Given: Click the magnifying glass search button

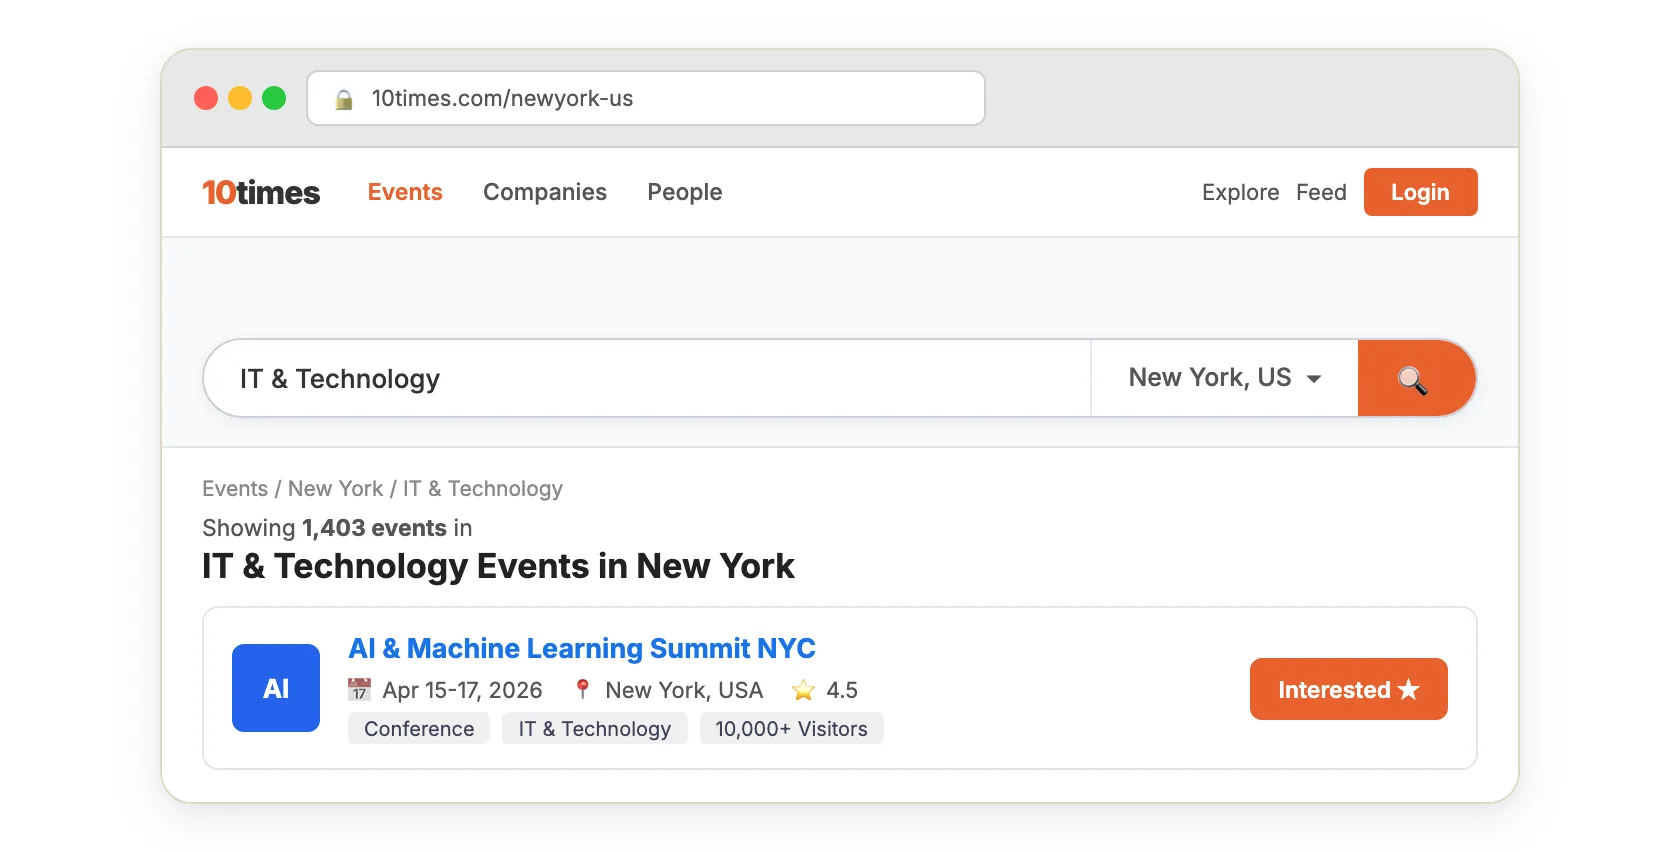Looking at the screenshot, I should [x=1414, y=379].
